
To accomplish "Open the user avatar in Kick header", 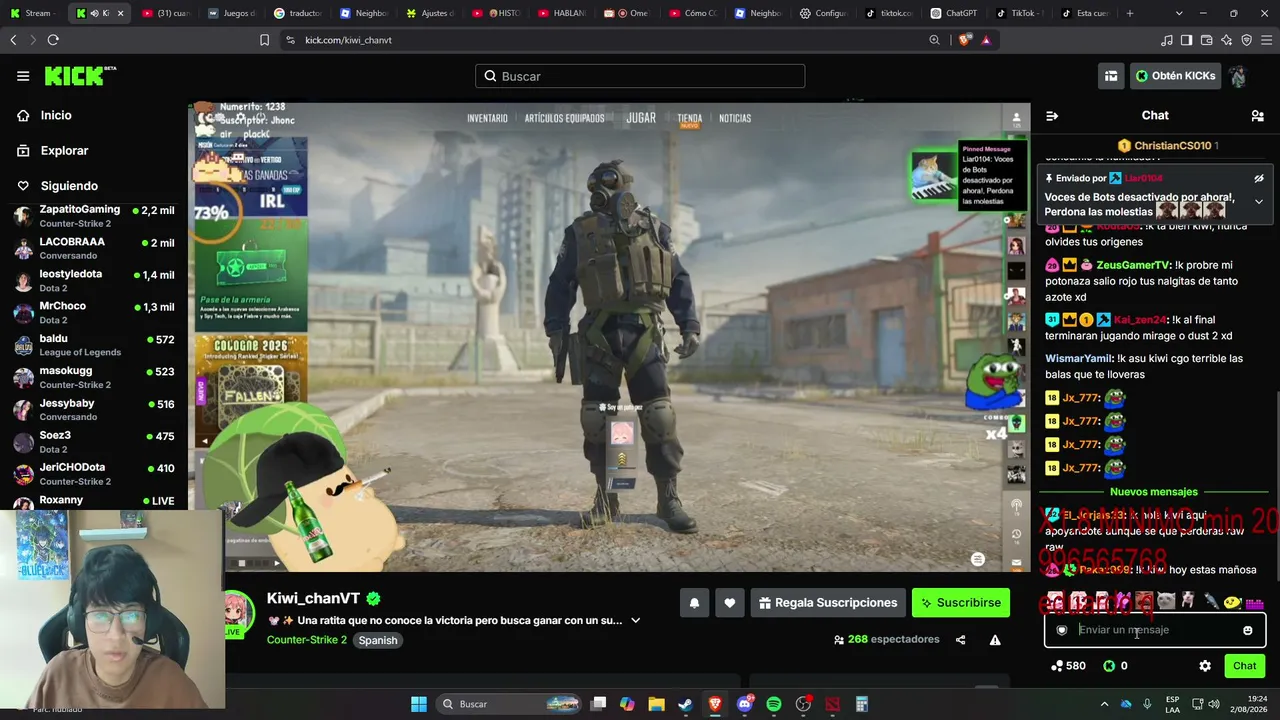I will 1238,76.
